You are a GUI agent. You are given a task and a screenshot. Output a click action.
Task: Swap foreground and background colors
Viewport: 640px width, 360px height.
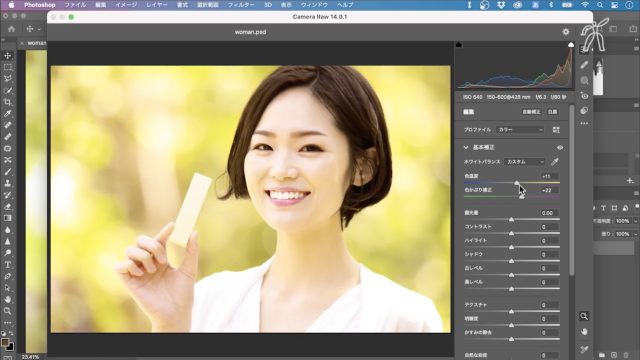(11, 333)
